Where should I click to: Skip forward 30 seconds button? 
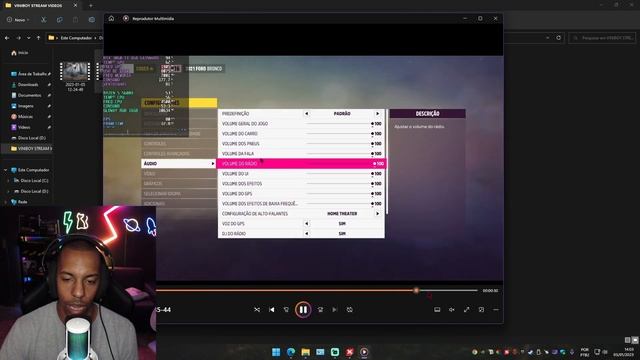click(x=320, y=310)
